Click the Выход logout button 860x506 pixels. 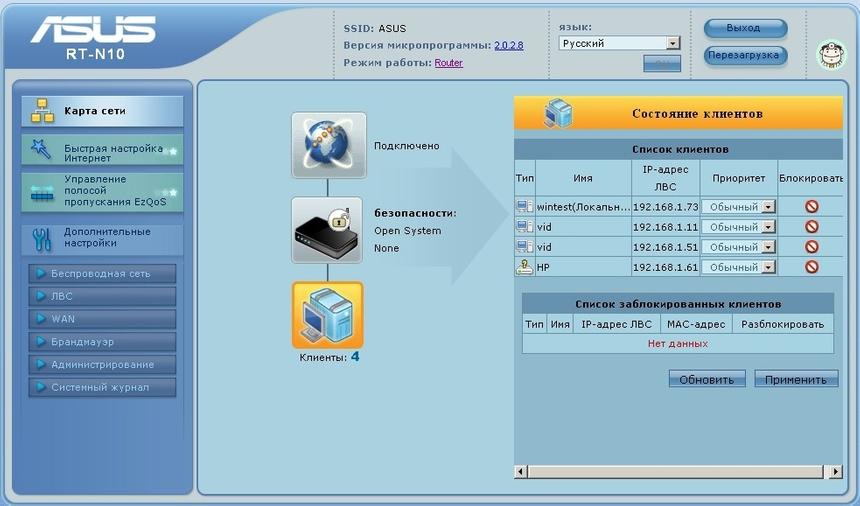(745, 28)
